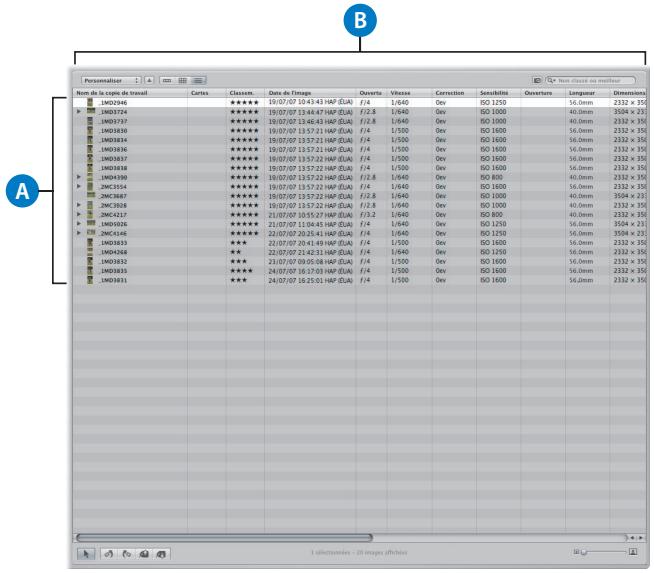Click the large thumbnail size icon
This screenshot has width=654, height=573.
633,552
